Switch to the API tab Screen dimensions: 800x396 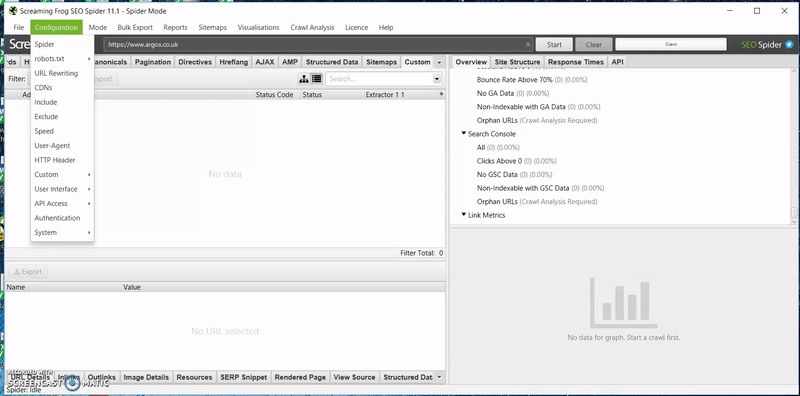(617, 62)
